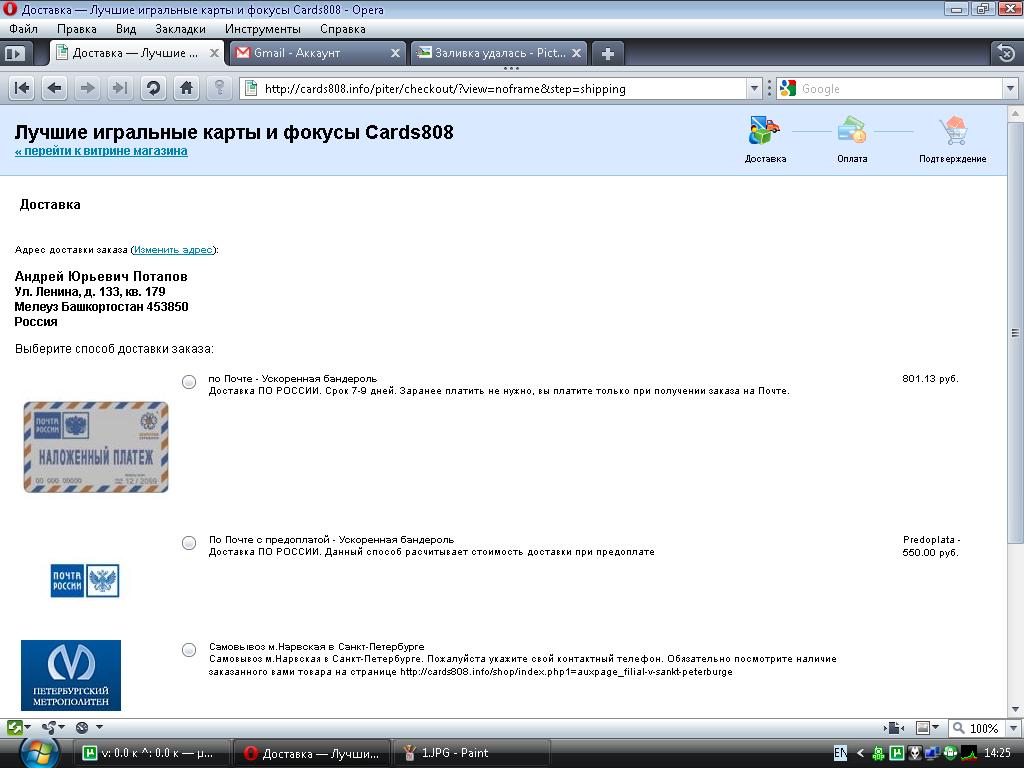The width and height of the screenshot is (1024, 768).
Task: Open the Файл menu
Action: [x=24, y=29]
